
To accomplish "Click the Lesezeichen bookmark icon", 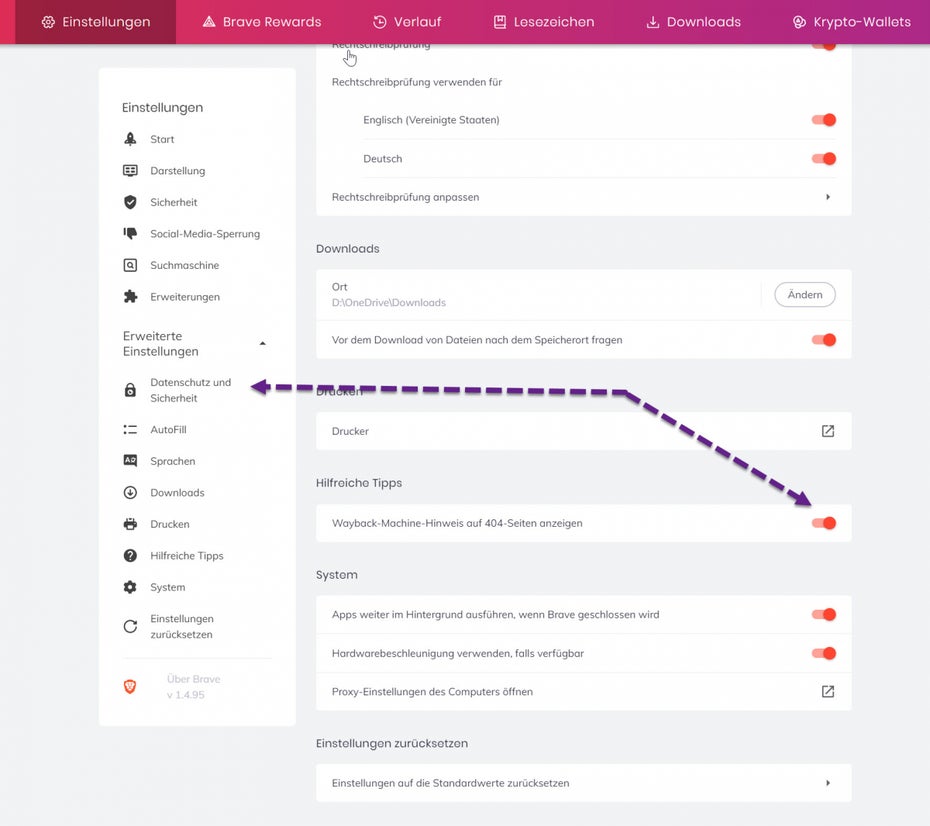I will coord(500,22).
